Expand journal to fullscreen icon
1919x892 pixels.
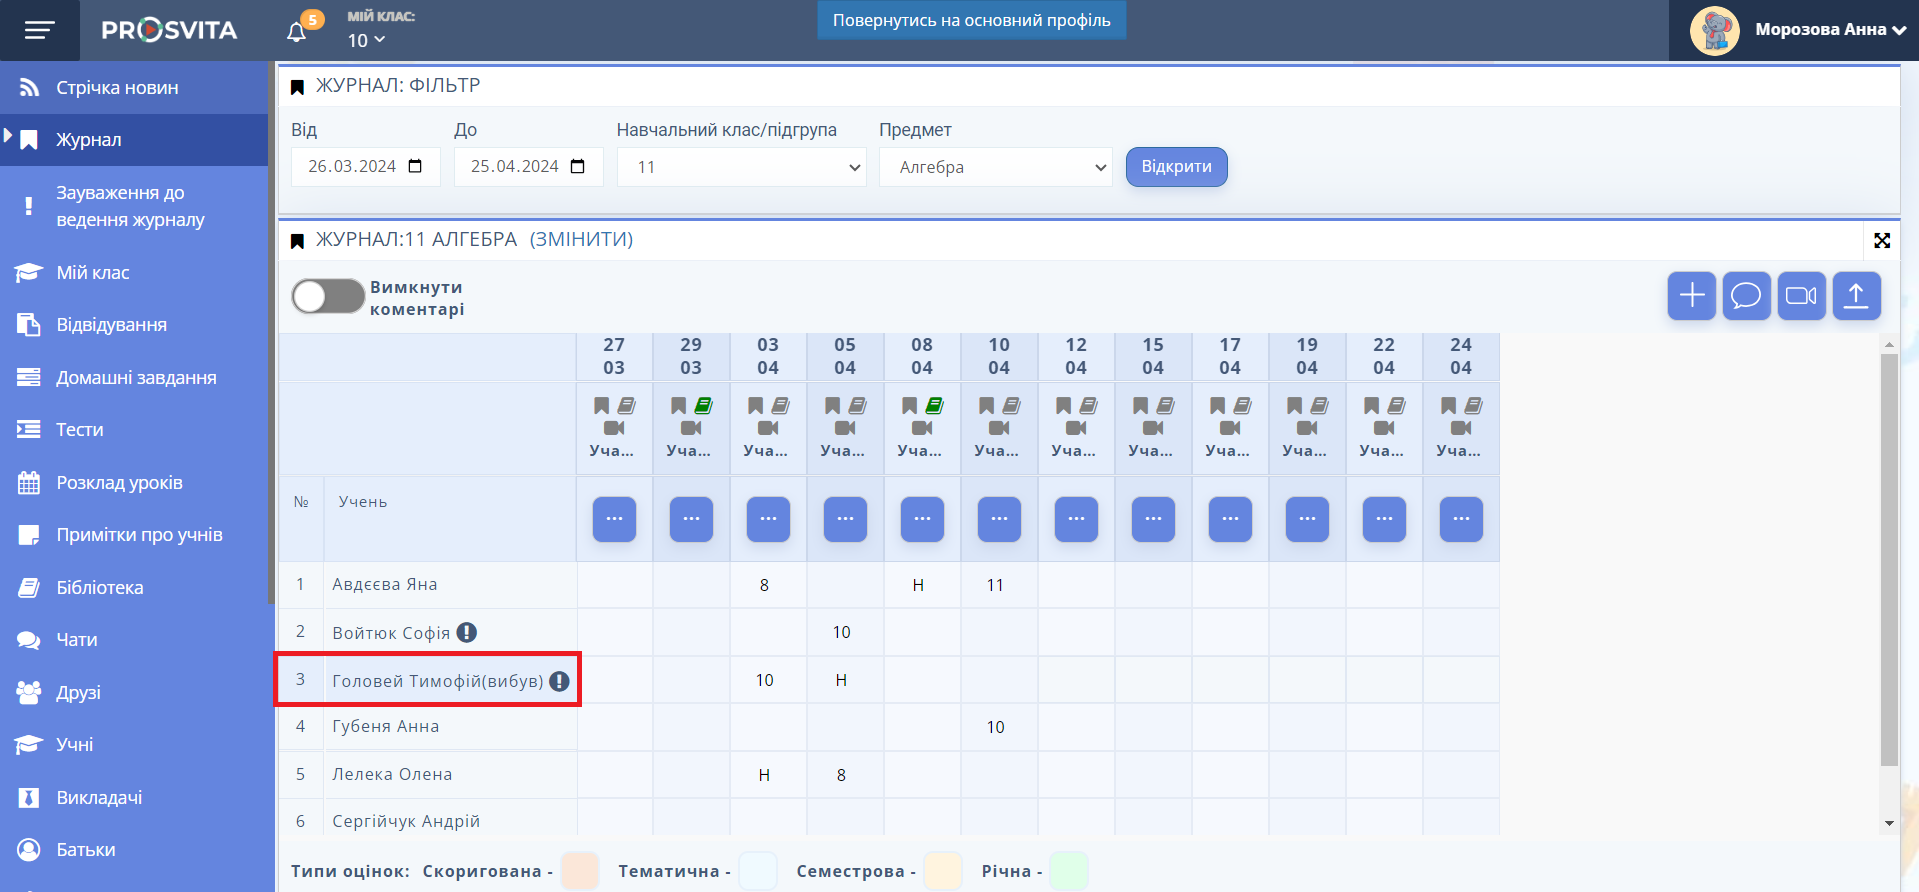pos(1881,240)
